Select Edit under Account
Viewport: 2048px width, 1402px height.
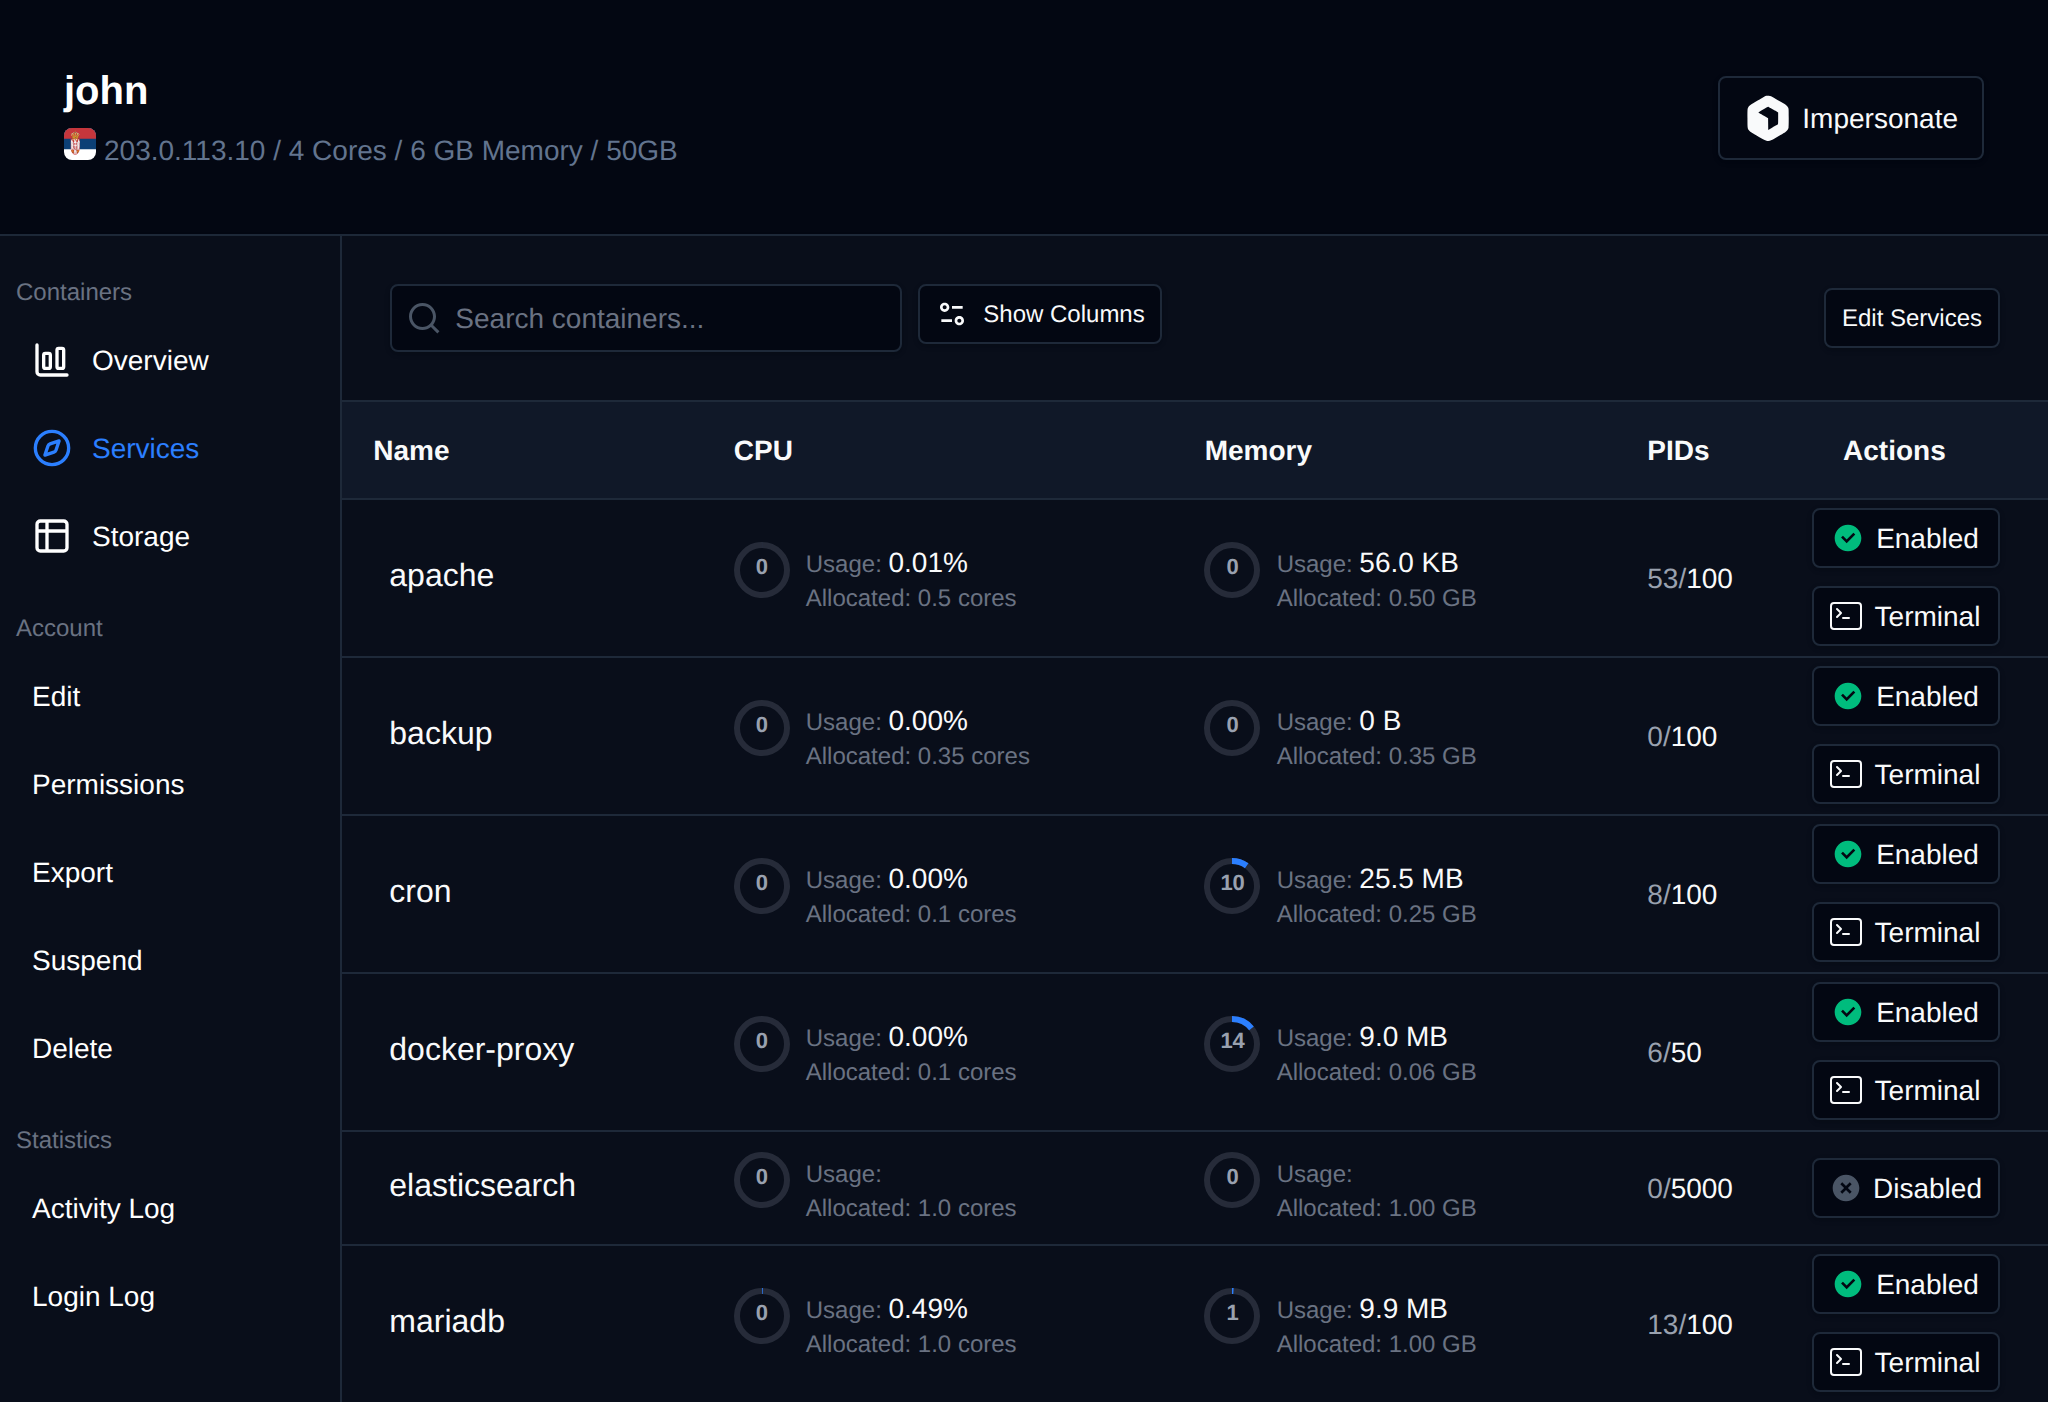[x=56, y=696]
